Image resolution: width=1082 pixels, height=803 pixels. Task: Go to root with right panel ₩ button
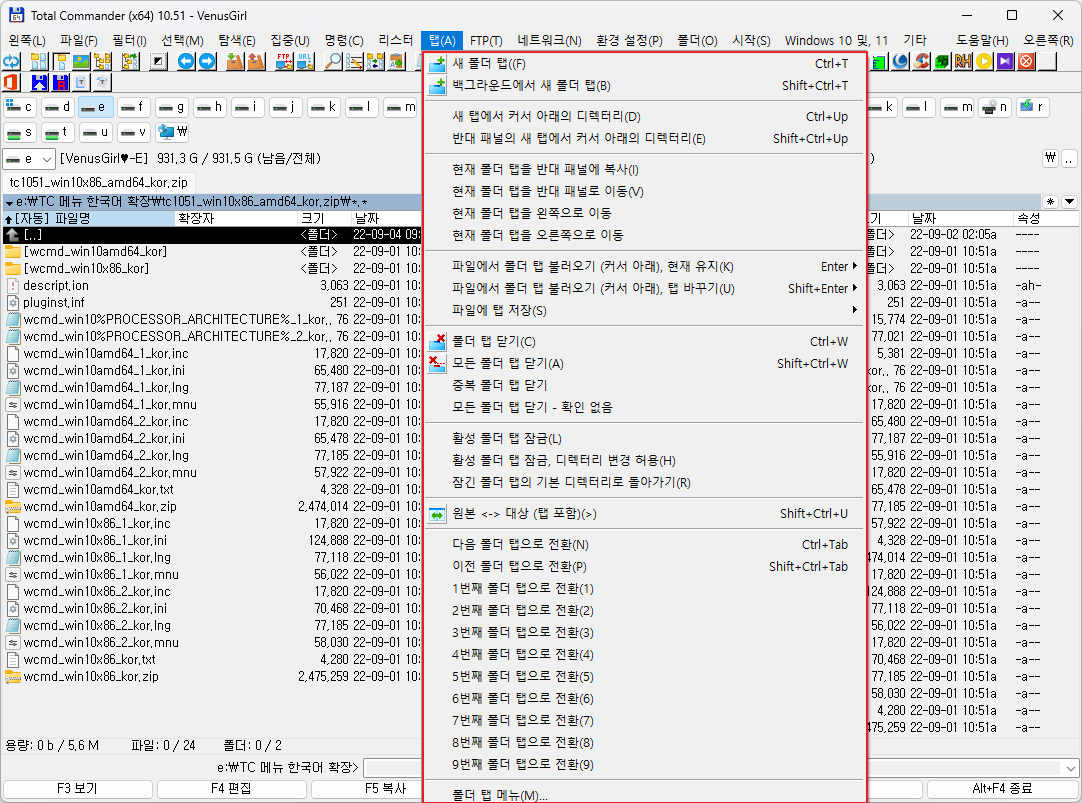[1050, 159]
